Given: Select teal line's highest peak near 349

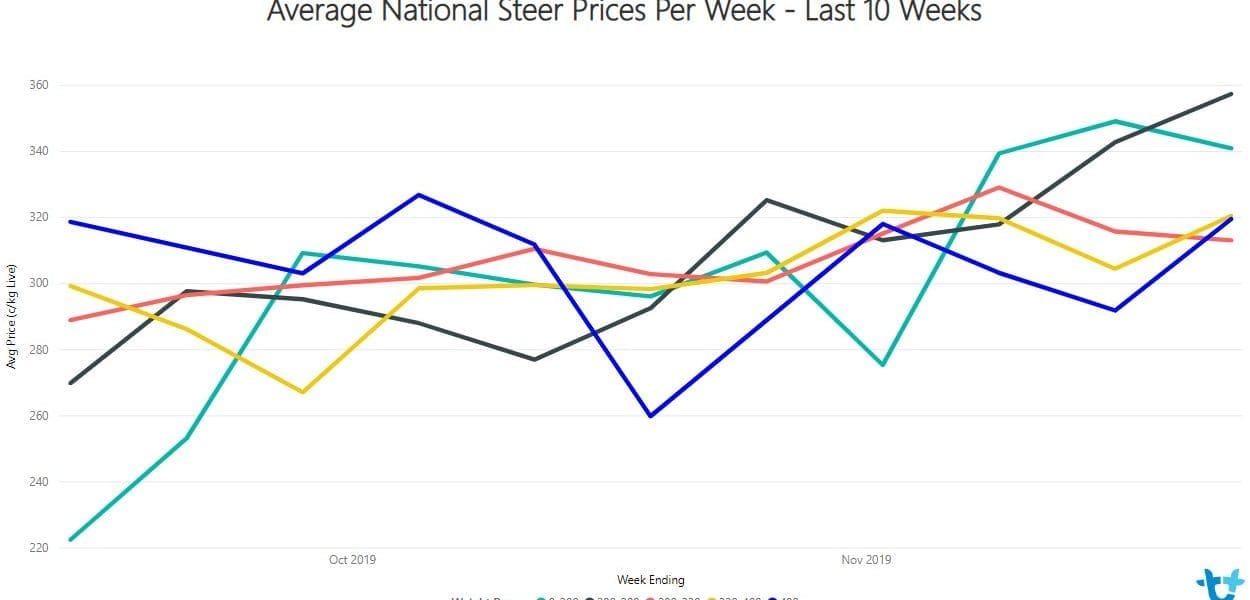Looking at the screenshot, I should [x=1115, y=121].
